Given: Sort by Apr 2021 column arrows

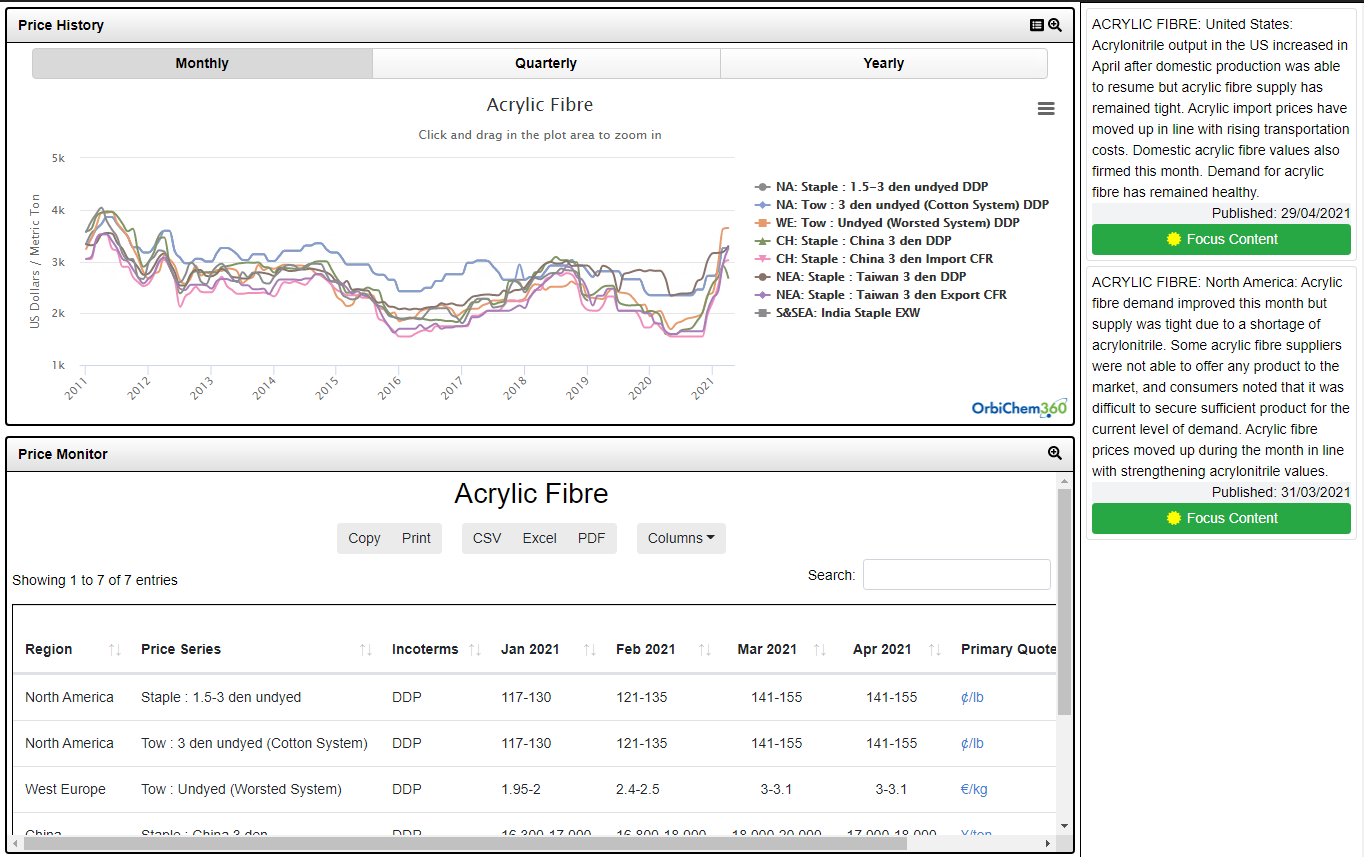Looking at the screenshot, I should 935,650.
